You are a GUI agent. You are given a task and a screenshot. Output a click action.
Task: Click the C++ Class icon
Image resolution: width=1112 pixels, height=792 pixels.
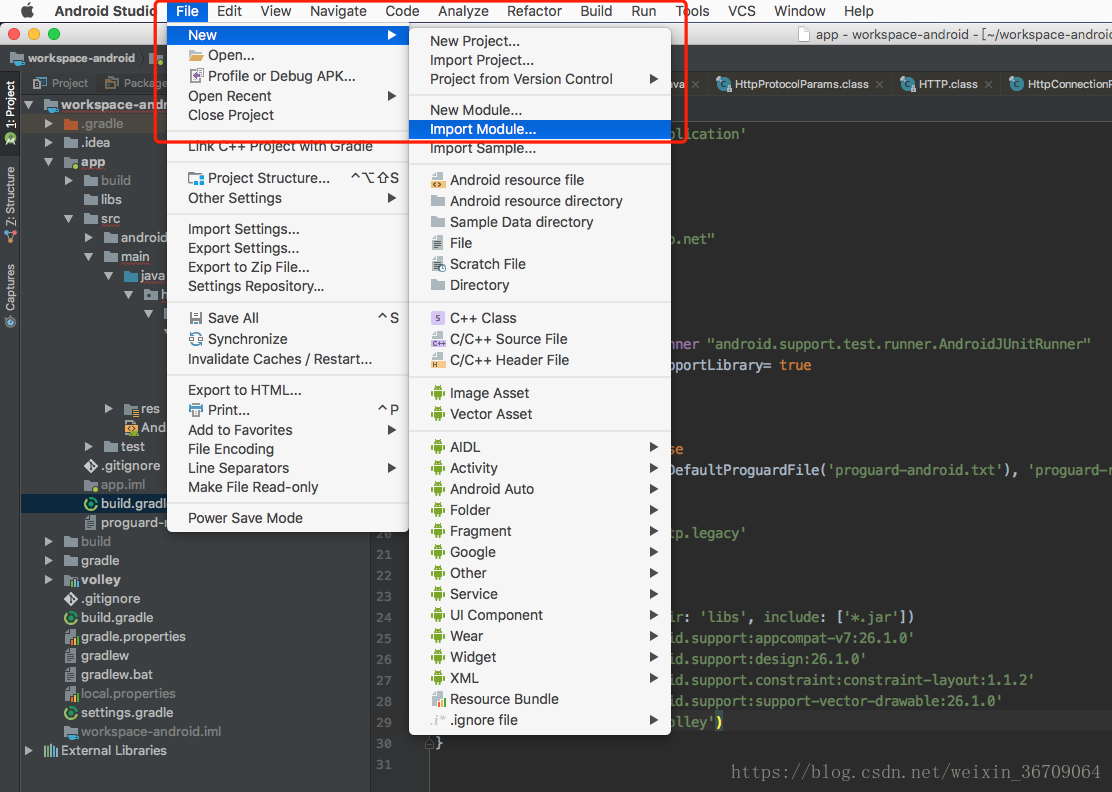[x=438, y=318]
